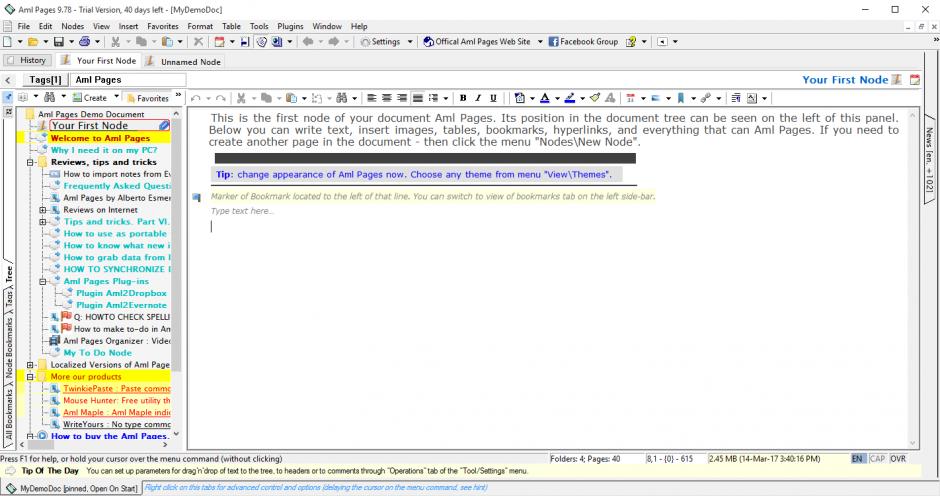Open the Nodes menu
This screenshot has width=940, height=496.
73,26
